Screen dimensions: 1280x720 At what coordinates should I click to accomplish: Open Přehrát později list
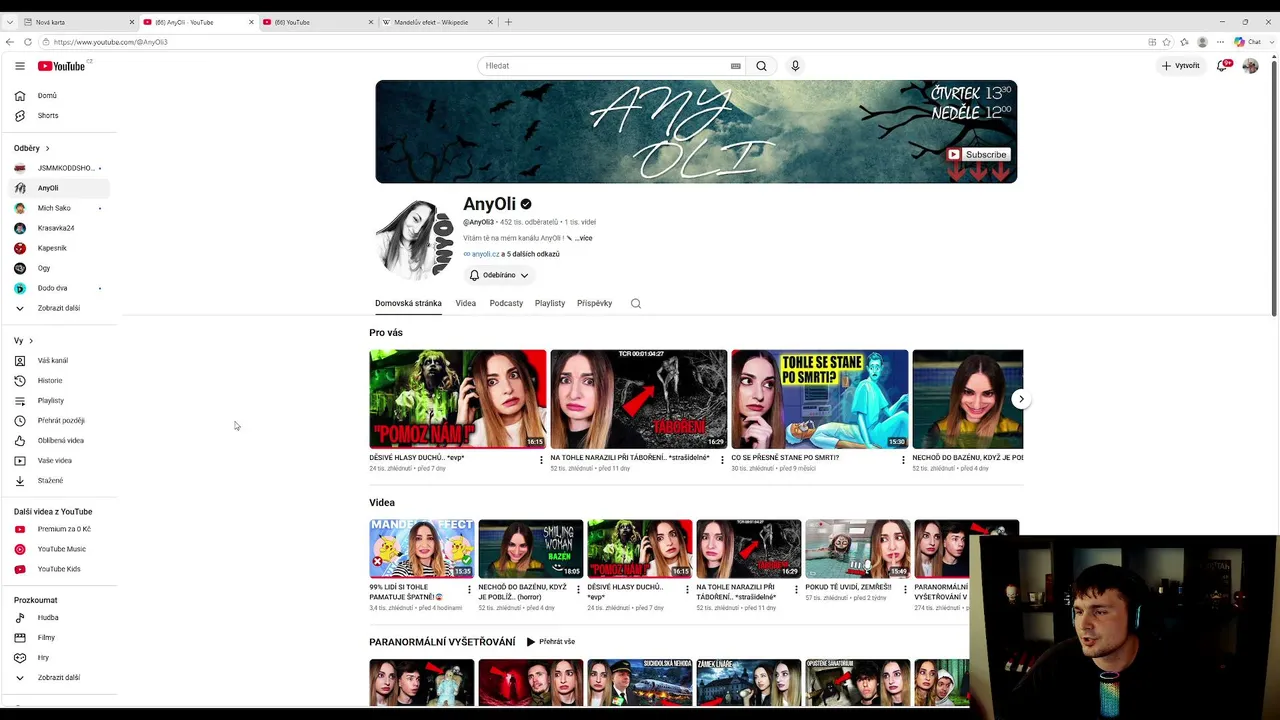point(59,421)
